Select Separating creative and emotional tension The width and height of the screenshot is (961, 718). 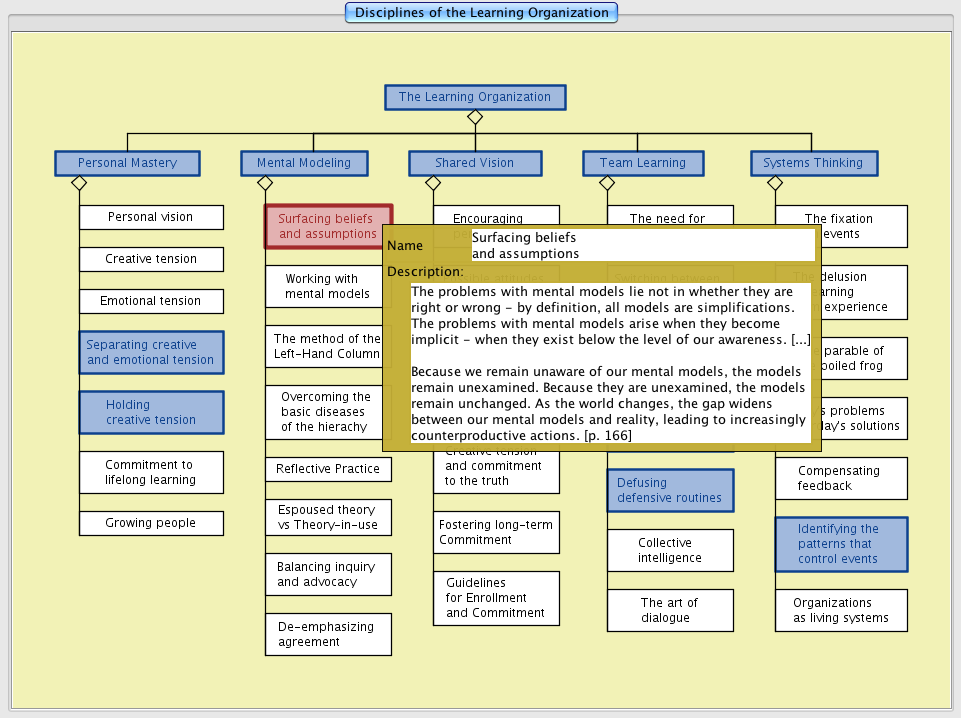pos(151,352)
